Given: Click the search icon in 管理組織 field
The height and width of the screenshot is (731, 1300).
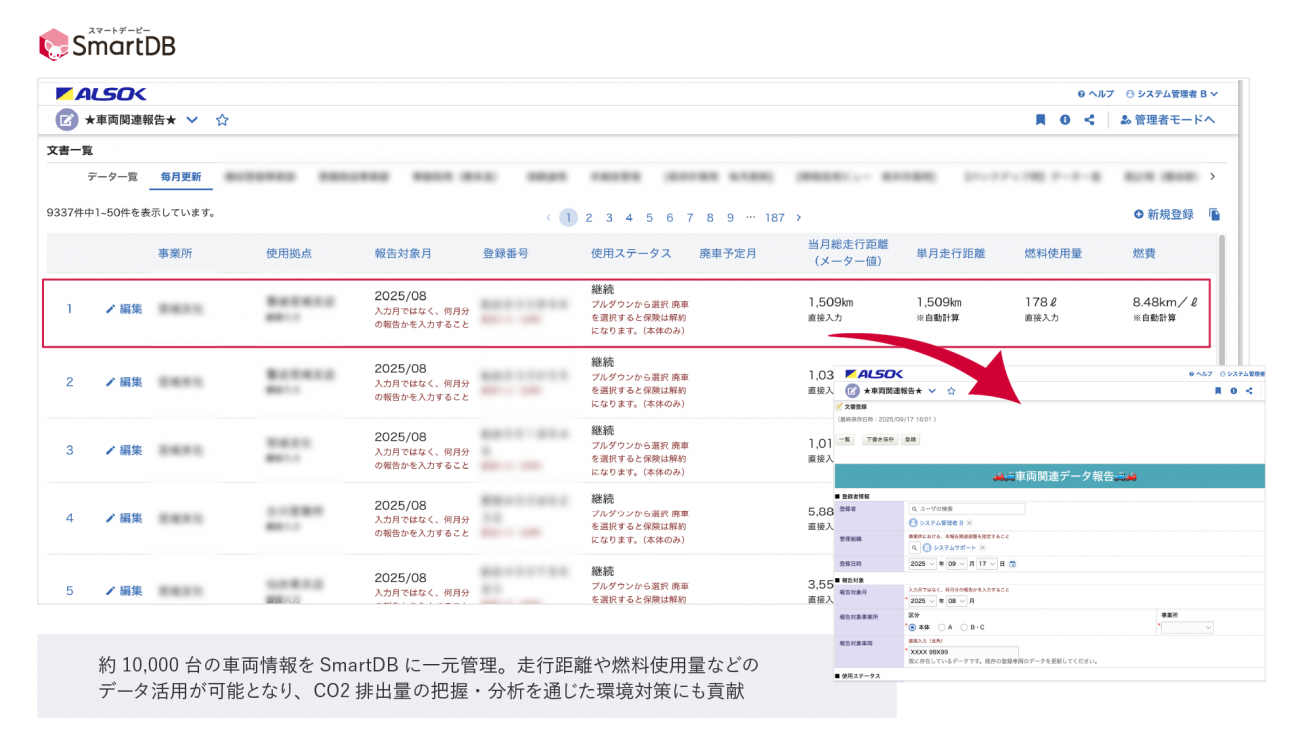Looking at the screenshot, I should coord(914,548).
